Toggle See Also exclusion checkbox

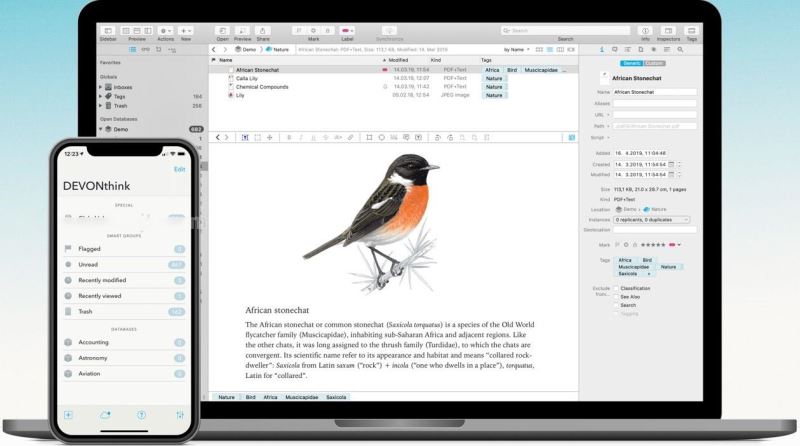click(616, 297)
